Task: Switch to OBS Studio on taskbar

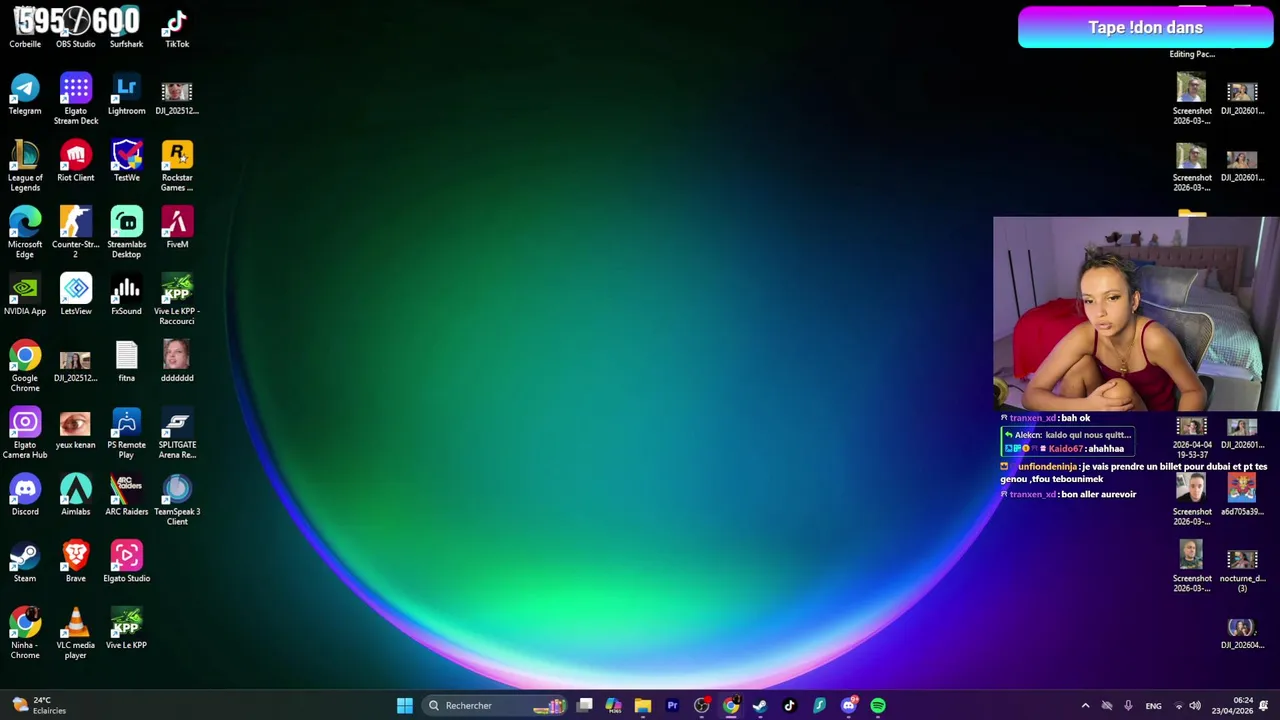Action: tap(702, 706)
